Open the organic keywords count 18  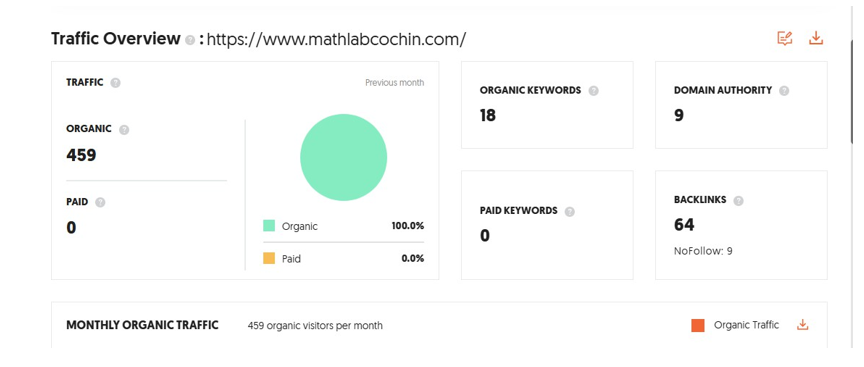[x=488, y=115]
